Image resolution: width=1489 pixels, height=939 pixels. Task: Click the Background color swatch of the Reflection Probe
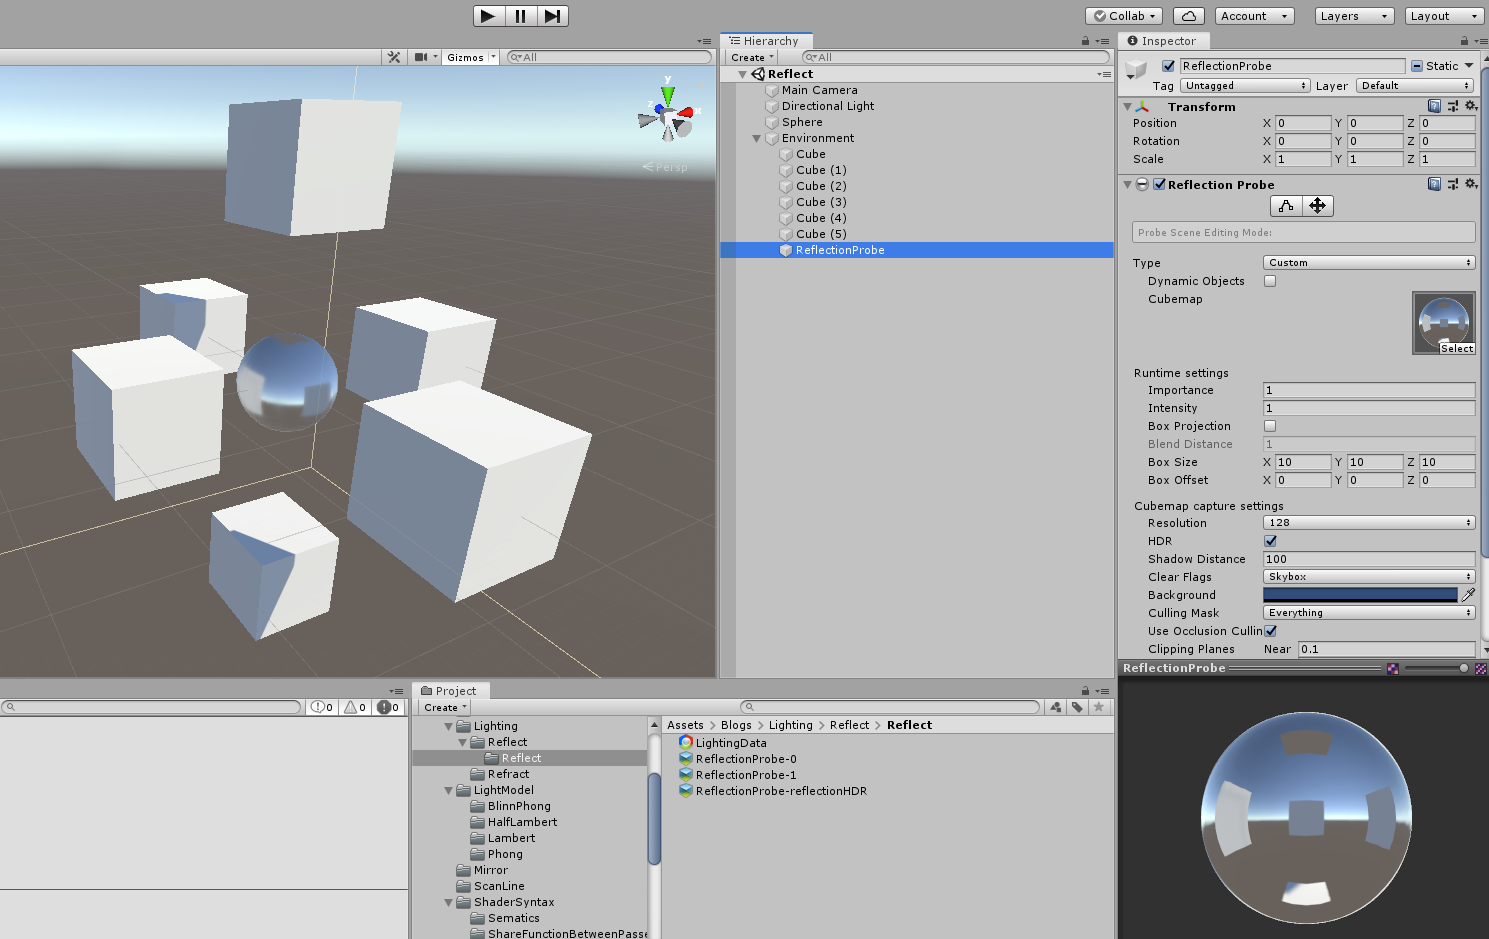point(1360,594)
